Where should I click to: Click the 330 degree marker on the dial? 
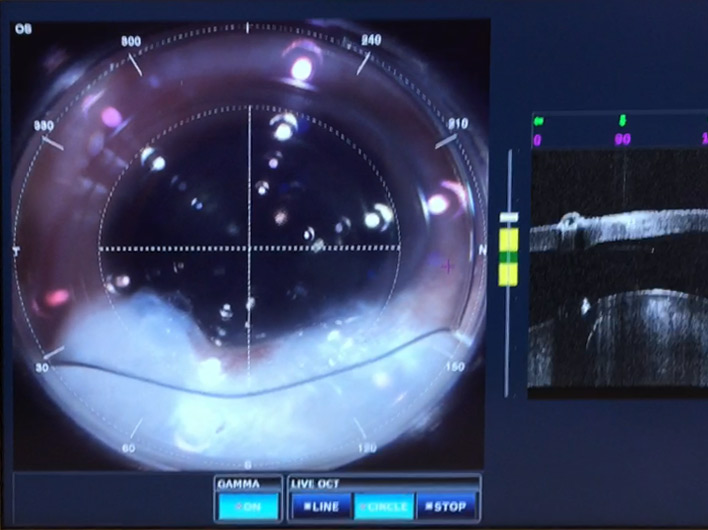click(x=44, y=126)
